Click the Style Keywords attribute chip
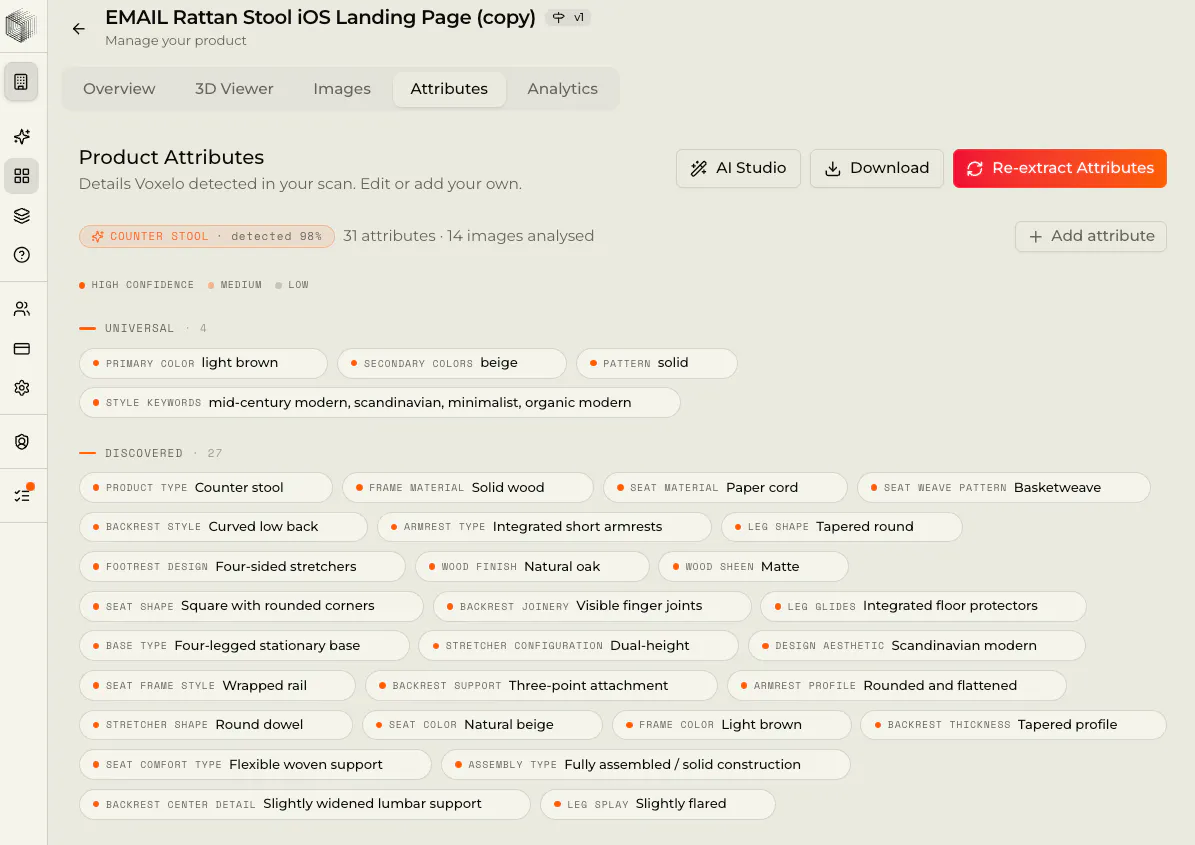Screen dimensions: 1195x845 pyautogui.click(x=380, y=403)
